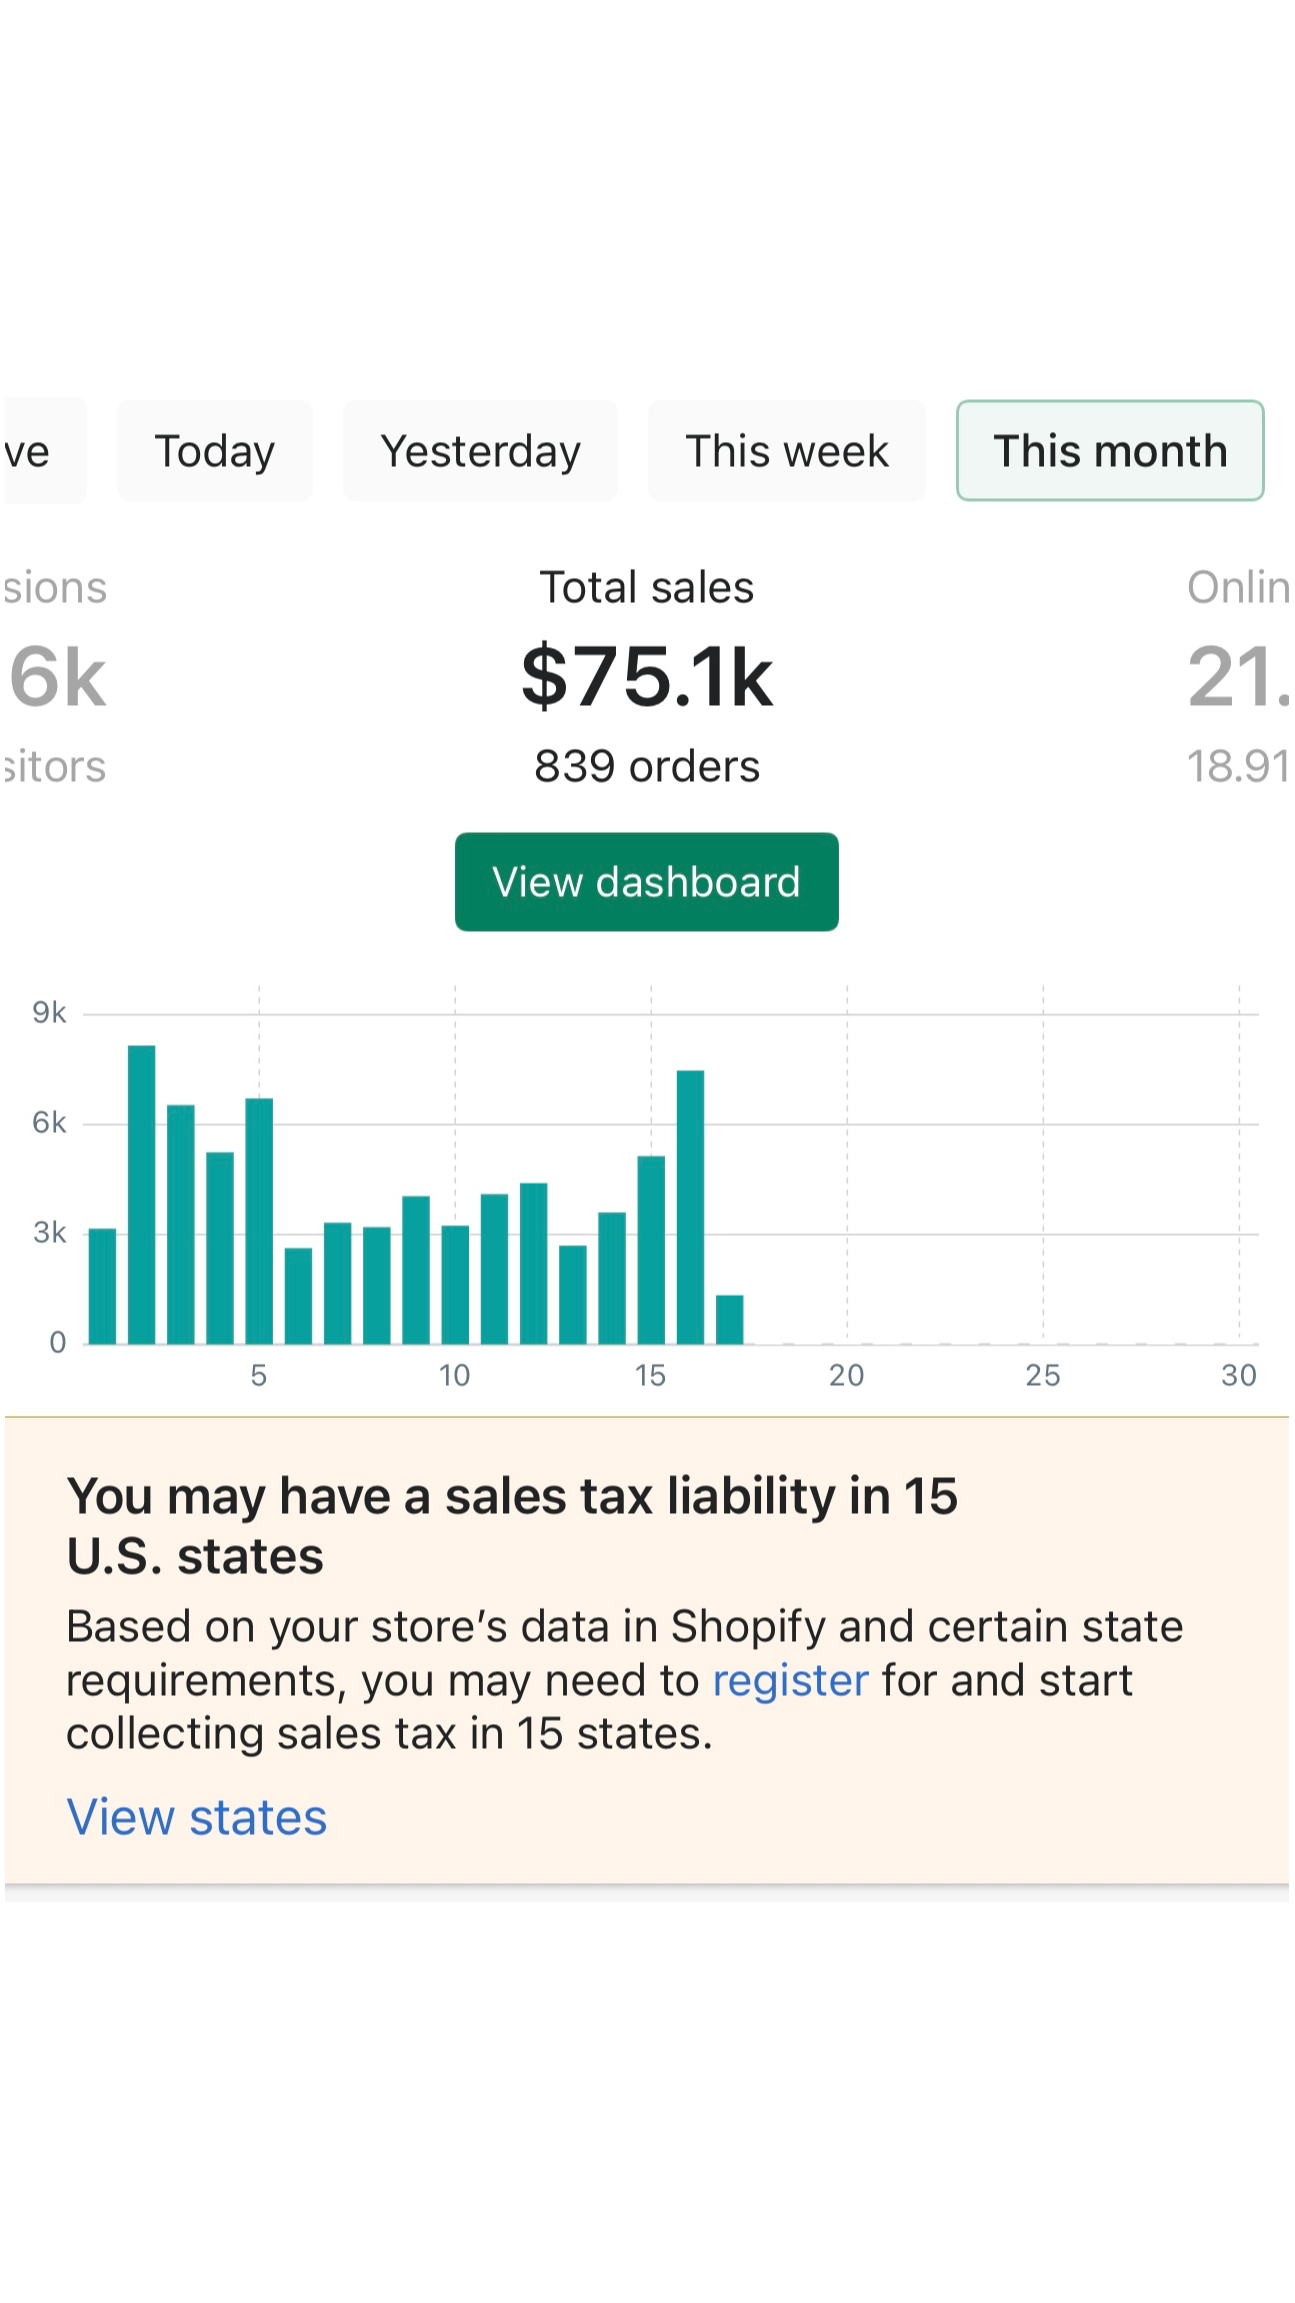Tap the 839 orders text
The image size is (1295, 2303).
pos(647,767)
